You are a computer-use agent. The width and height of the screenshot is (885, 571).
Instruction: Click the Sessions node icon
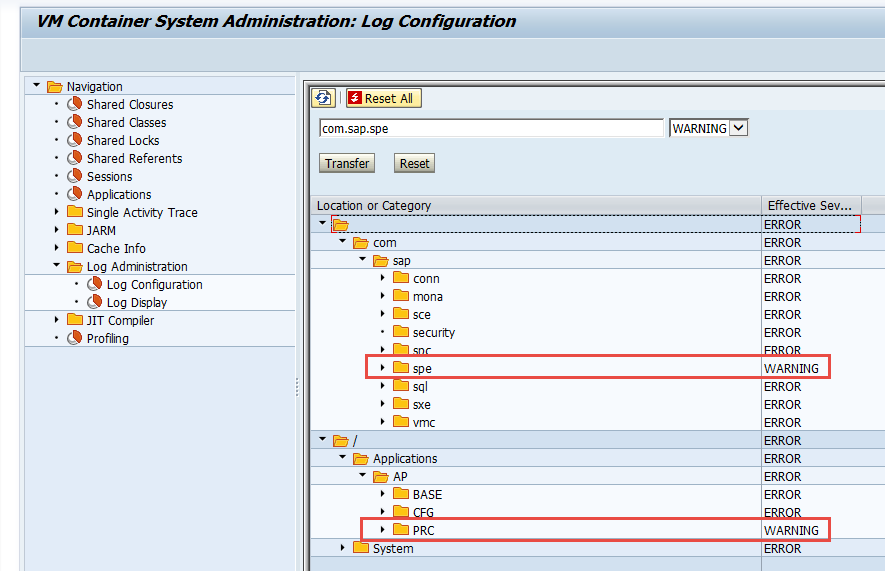(74, 176)
